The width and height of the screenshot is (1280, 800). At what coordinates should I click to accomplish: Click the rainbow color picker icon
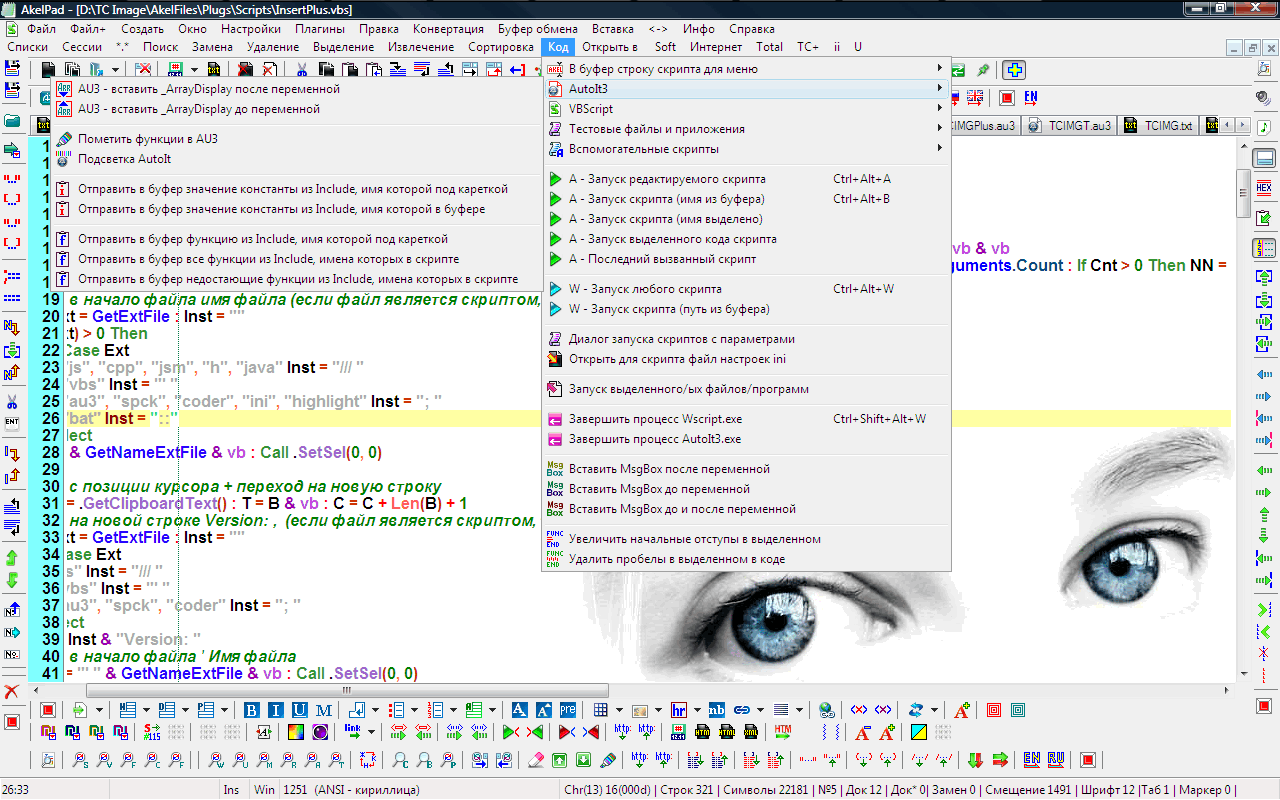(297, 732)
